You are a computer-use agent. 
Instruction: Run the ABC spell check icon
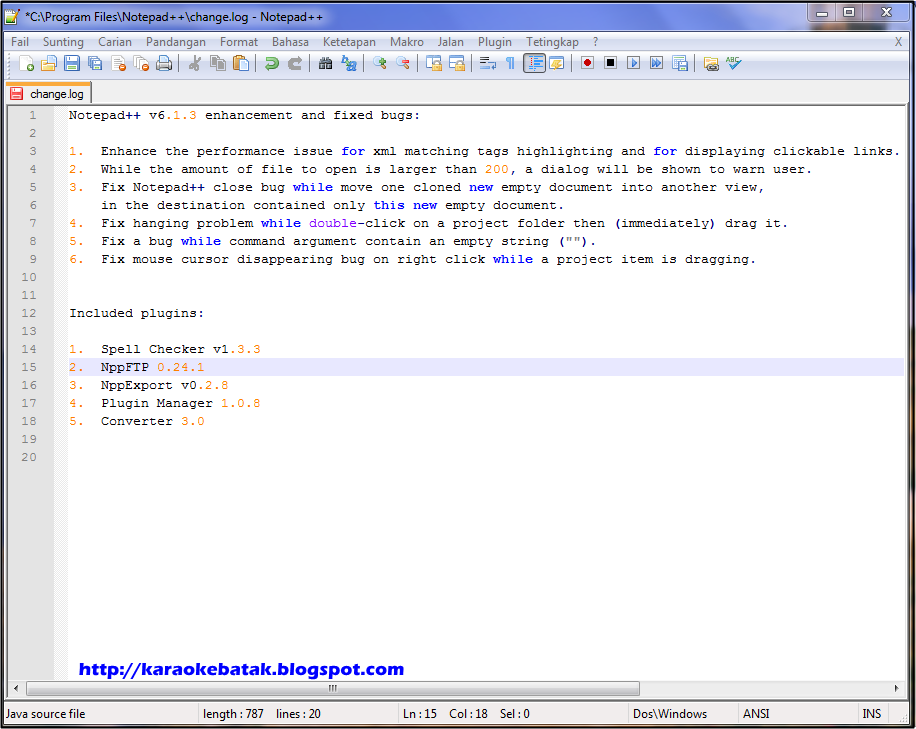(x=734, y=63)
